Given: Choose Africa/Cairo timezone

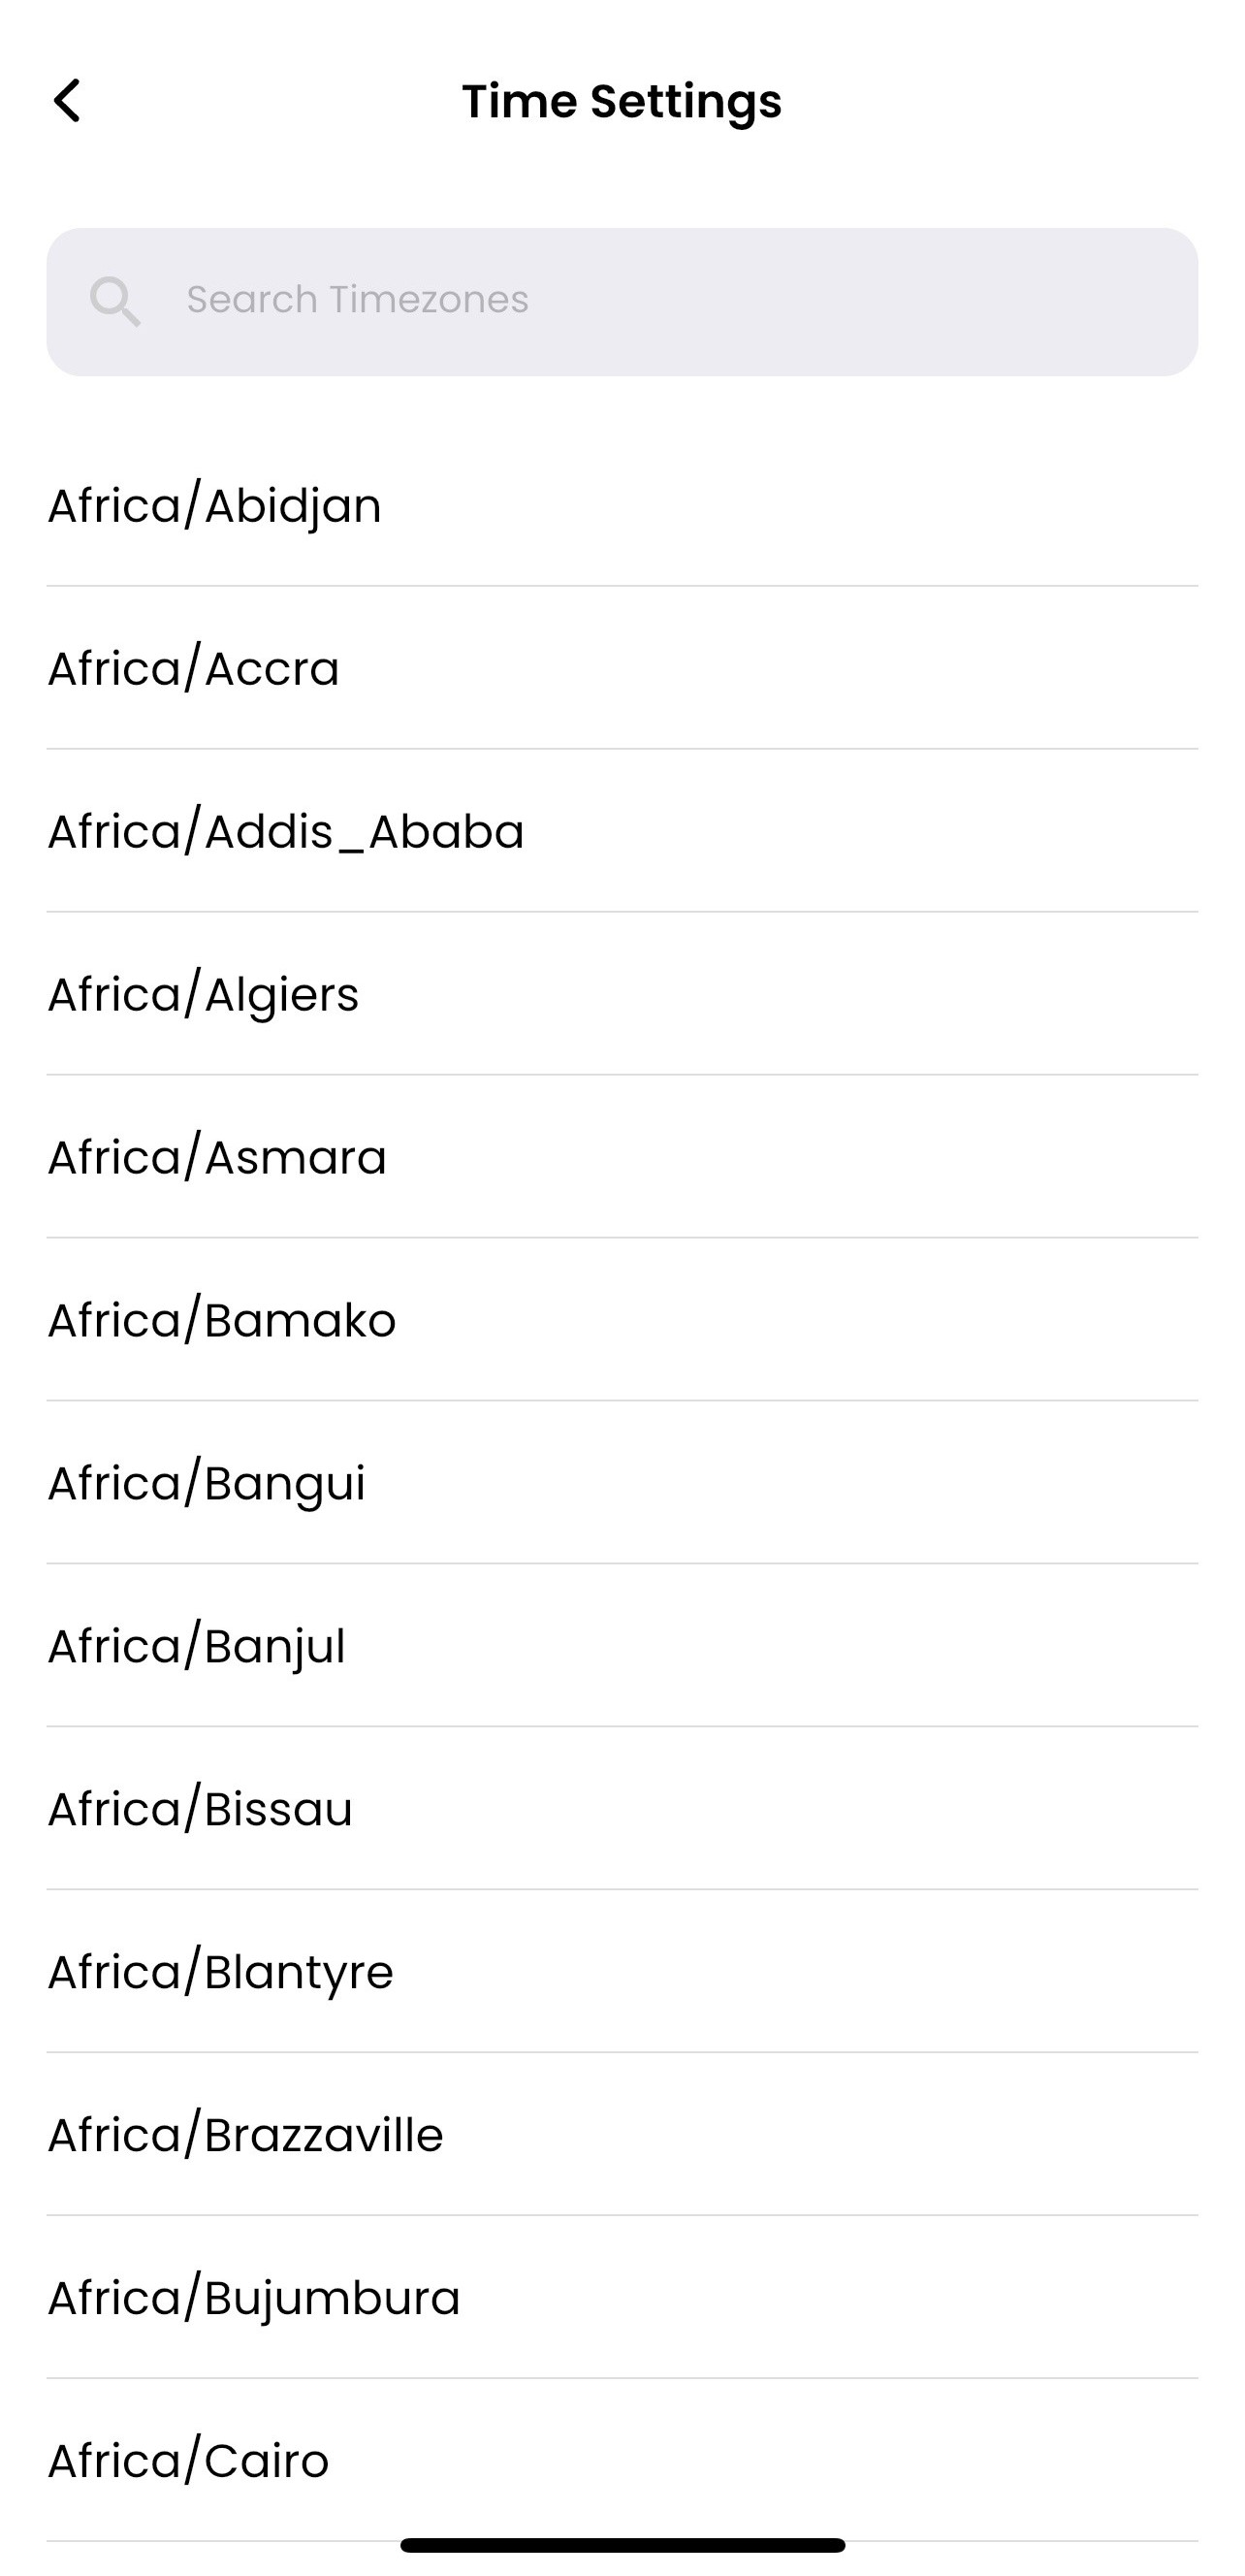Looking at the screenshot, I should pyautogui.click(x=622, y=2461).
